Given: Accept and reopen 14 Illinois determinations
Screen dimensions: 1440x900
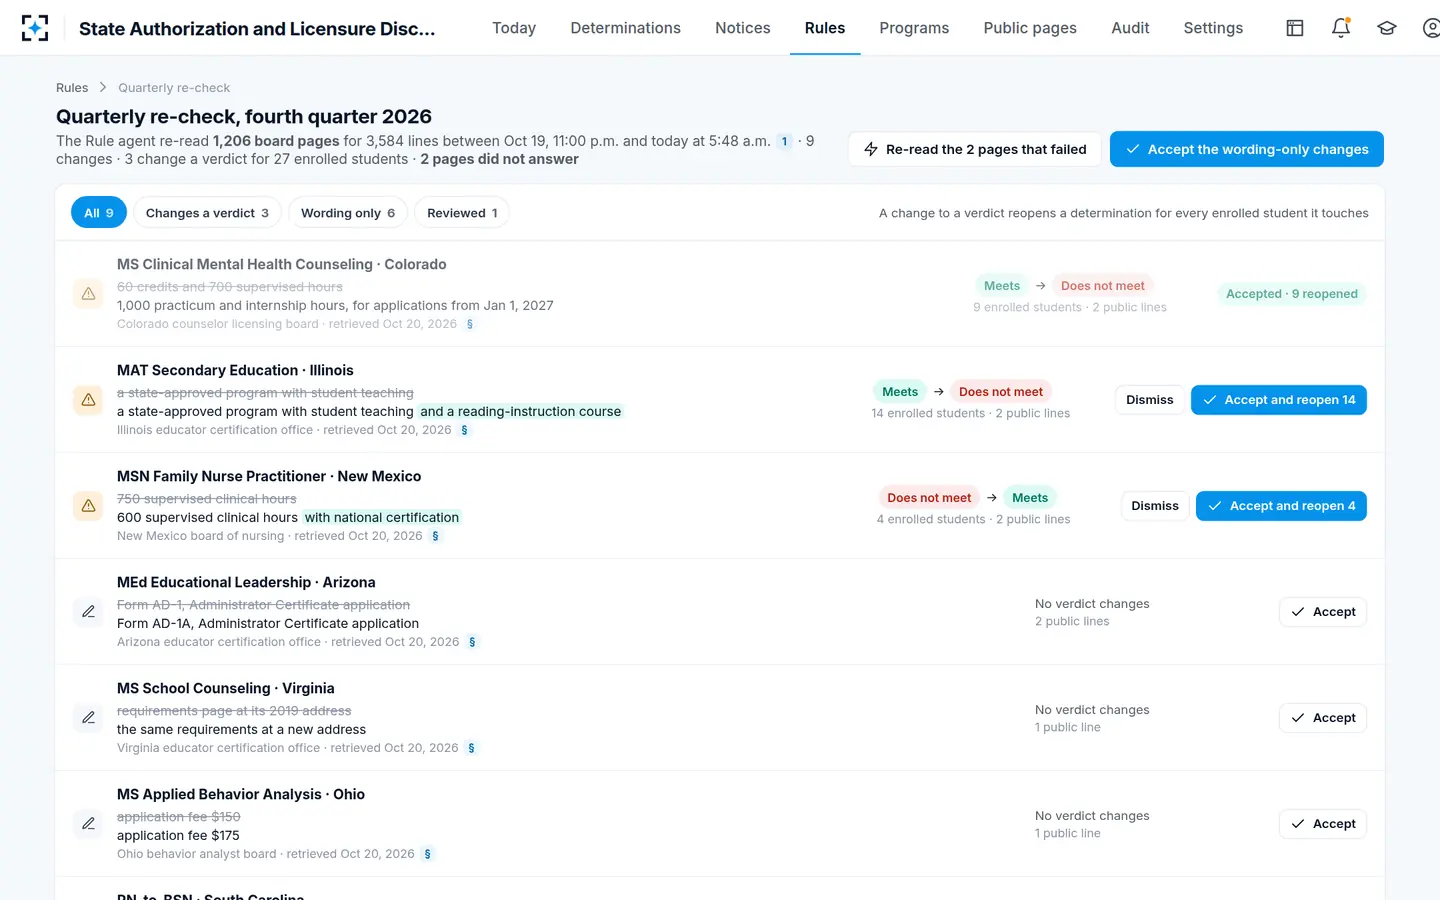Looking at the screenshot, I should point(1279,400).
